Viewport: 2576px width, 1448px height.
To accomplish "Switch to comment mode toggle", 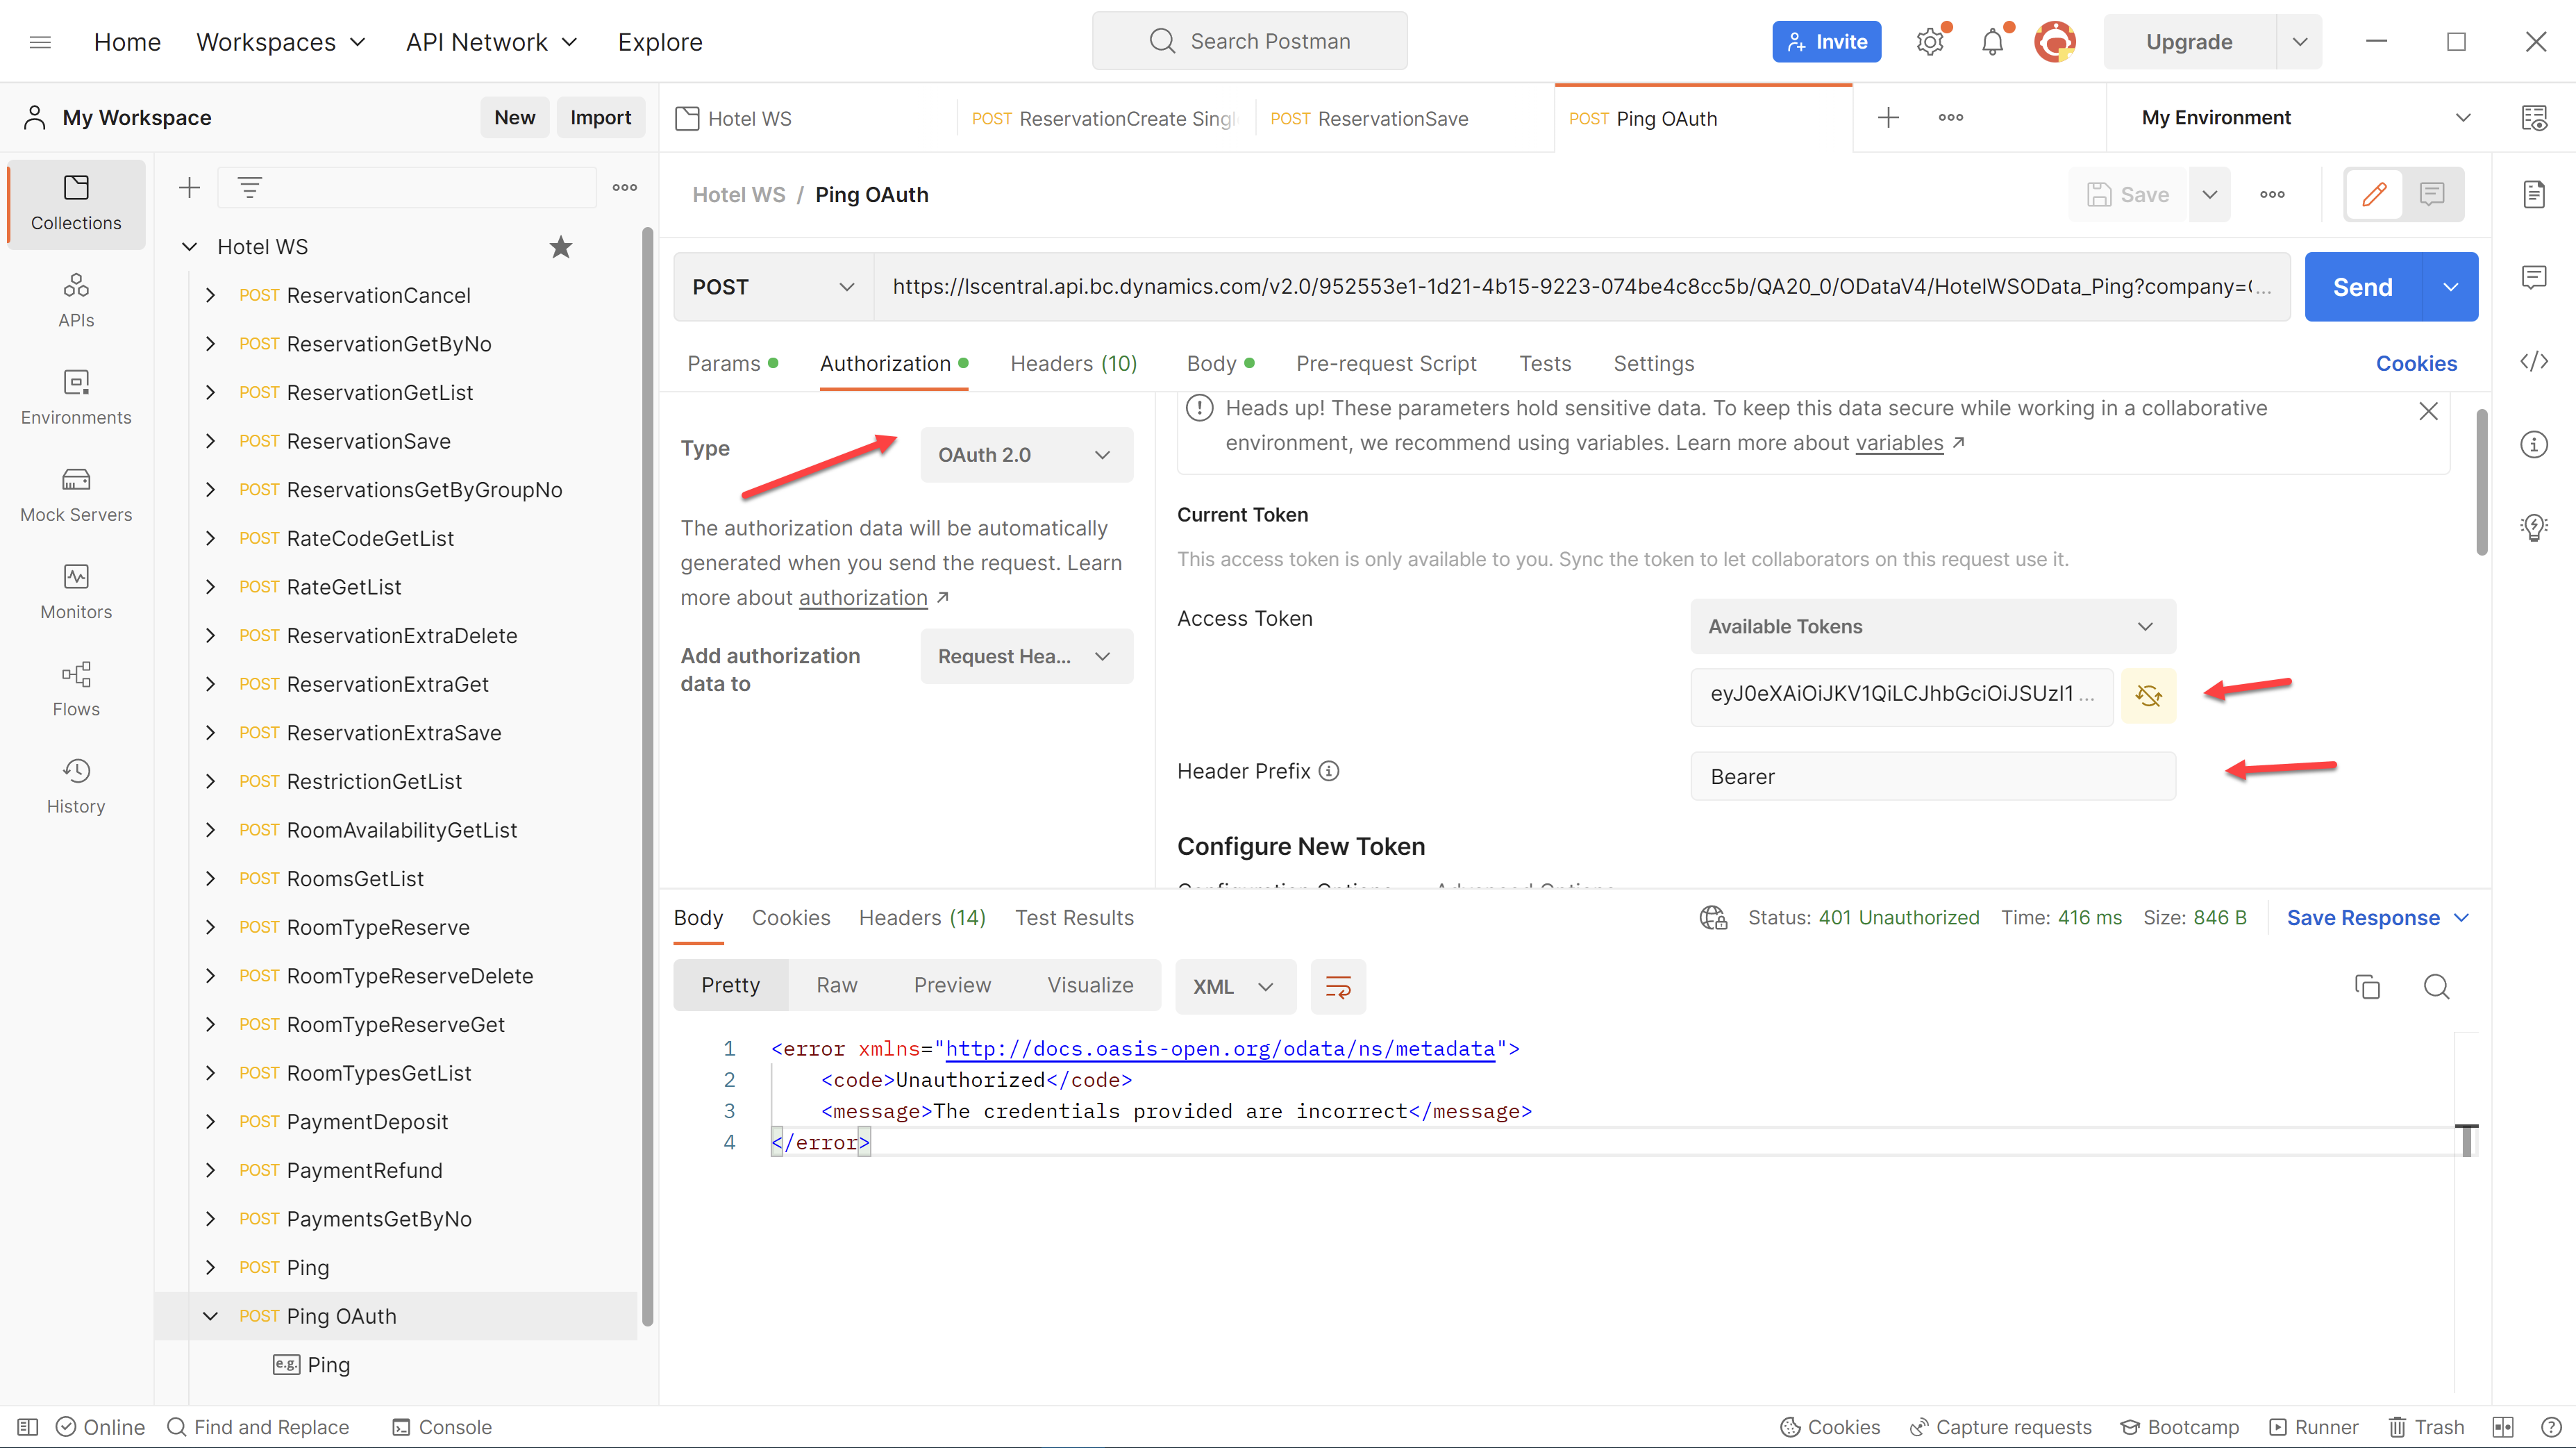I will point(2432,194).
